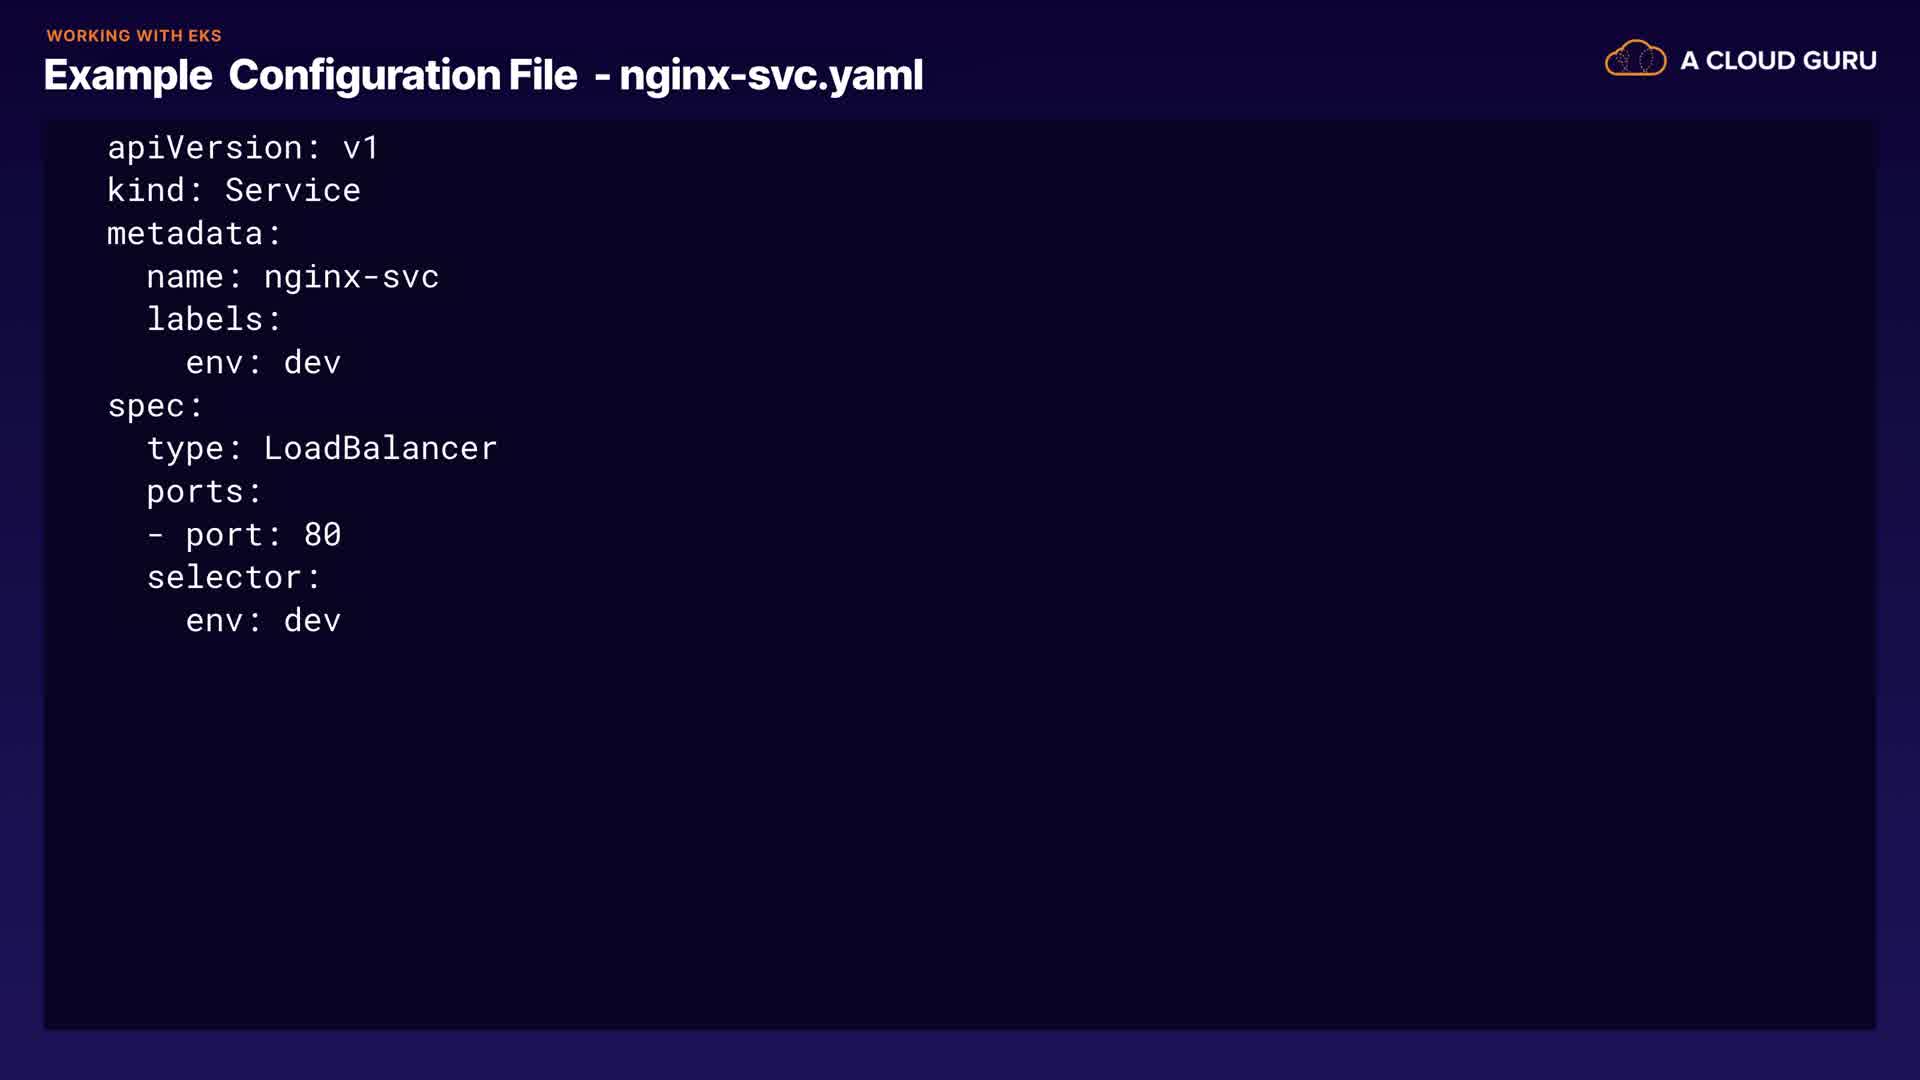1920x1080 pixels.
Task: Click the A Cloud Guru cloud logo icon
Action: pos(1635,59)
